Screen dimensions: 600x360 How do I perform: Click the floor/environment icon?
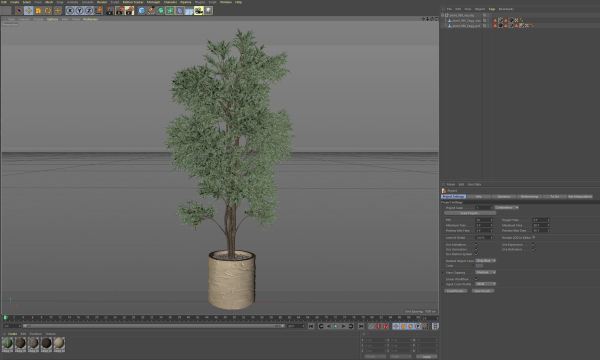tap(189, 11)
